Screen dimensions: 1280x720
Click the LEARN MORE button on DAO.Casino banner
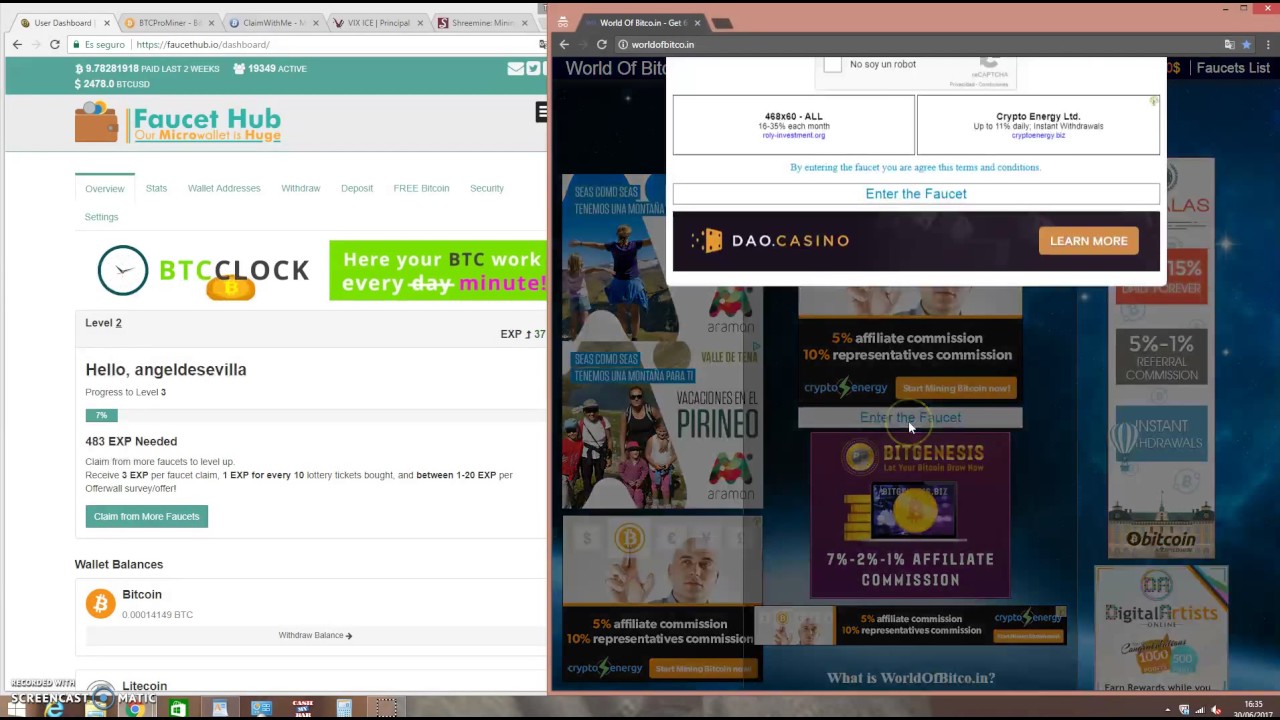click(1088, 241)
